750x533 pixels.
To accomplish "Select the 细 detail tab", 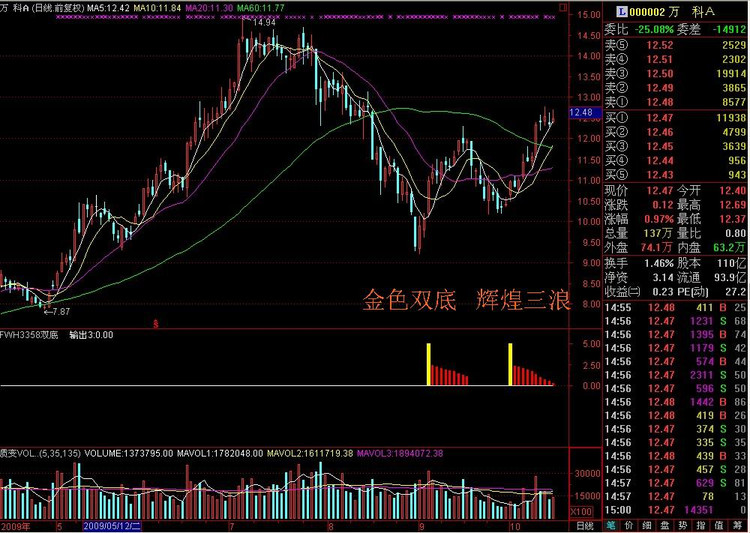I will coord(647,526).
